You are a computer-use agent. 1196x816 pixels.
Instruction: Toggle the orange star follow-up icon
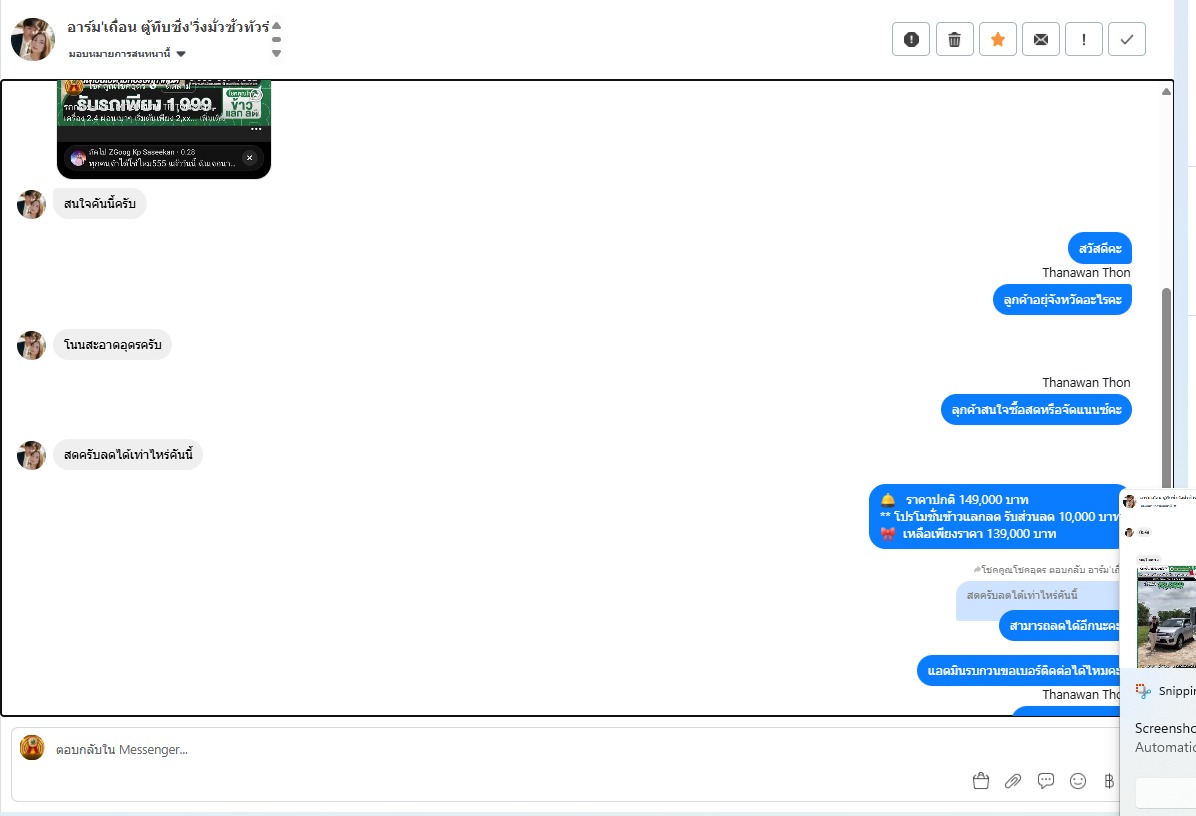pyautogui.click(x=998, y=40)
